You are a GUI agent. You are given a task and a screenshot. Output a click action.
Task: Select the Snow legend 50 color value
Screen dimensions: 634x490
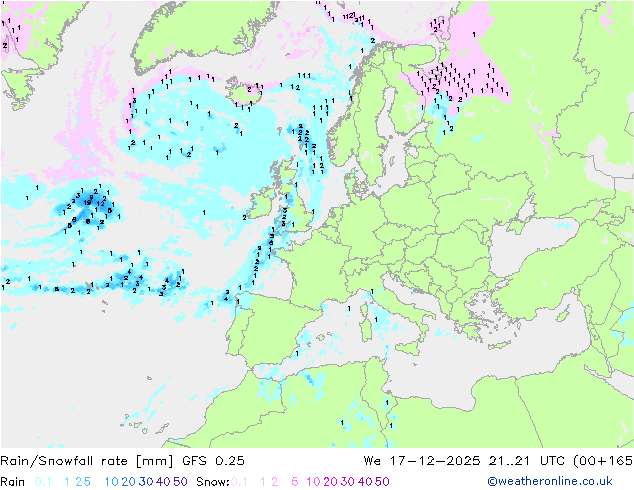click(x=382, y=482)
